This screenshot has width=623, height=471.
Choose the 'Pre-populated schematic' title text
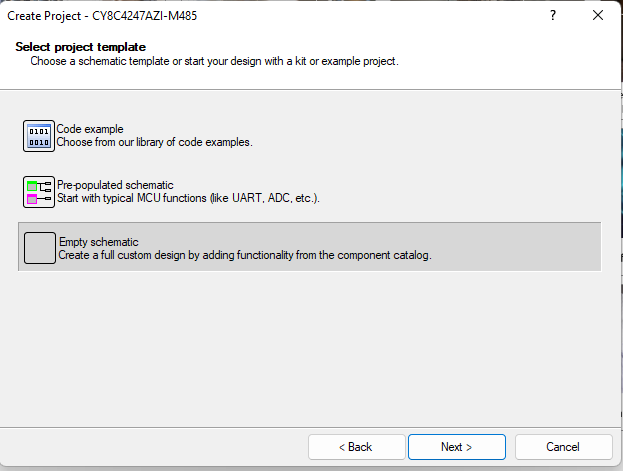click(115, 185)
